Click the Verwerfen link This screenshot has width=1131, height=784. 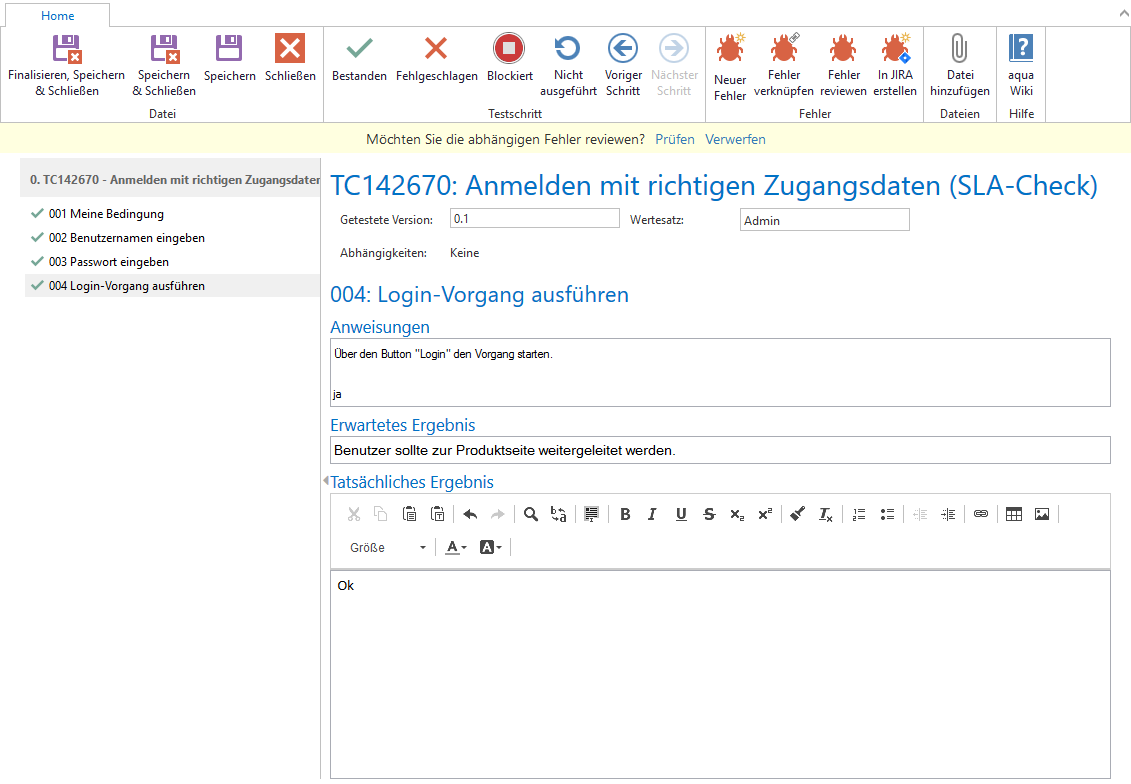tap(735, 139)
